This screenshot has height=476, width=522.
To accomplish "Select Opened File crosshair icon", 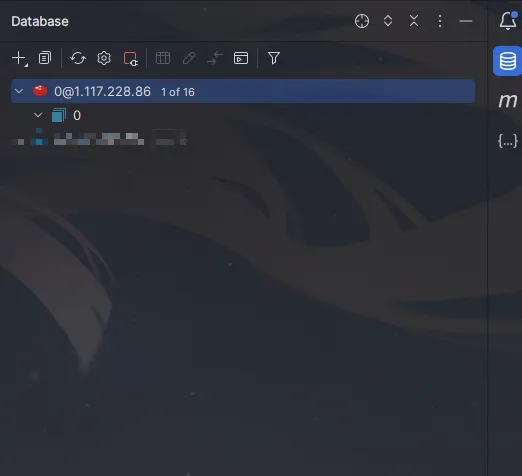I will tap(362, 21).
